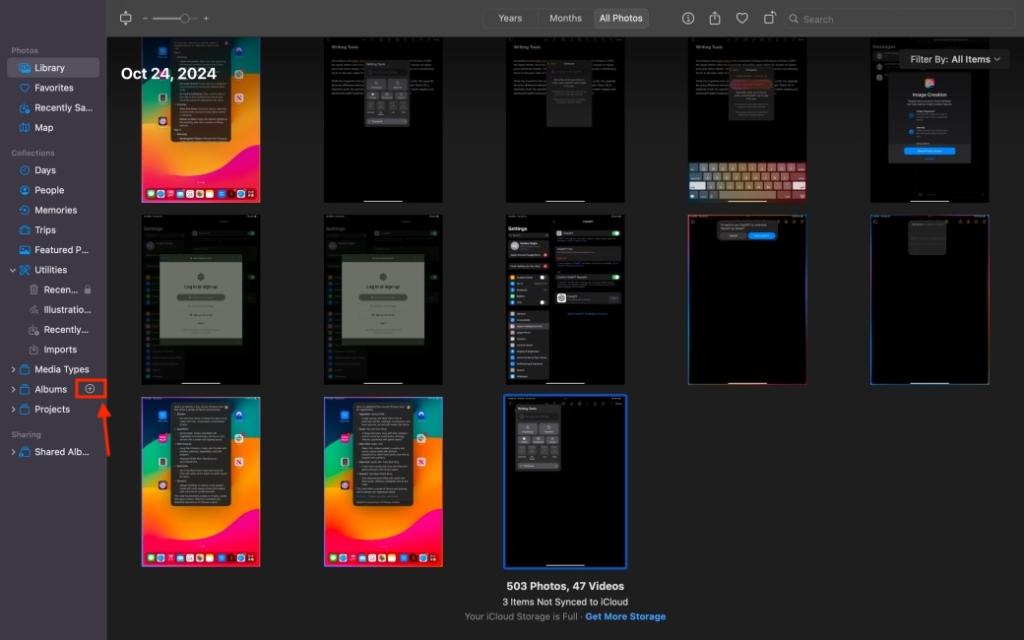Switch to the Years view
Image resolution: width=1024 pixels, height=640 pixels.
pos(510,18)
